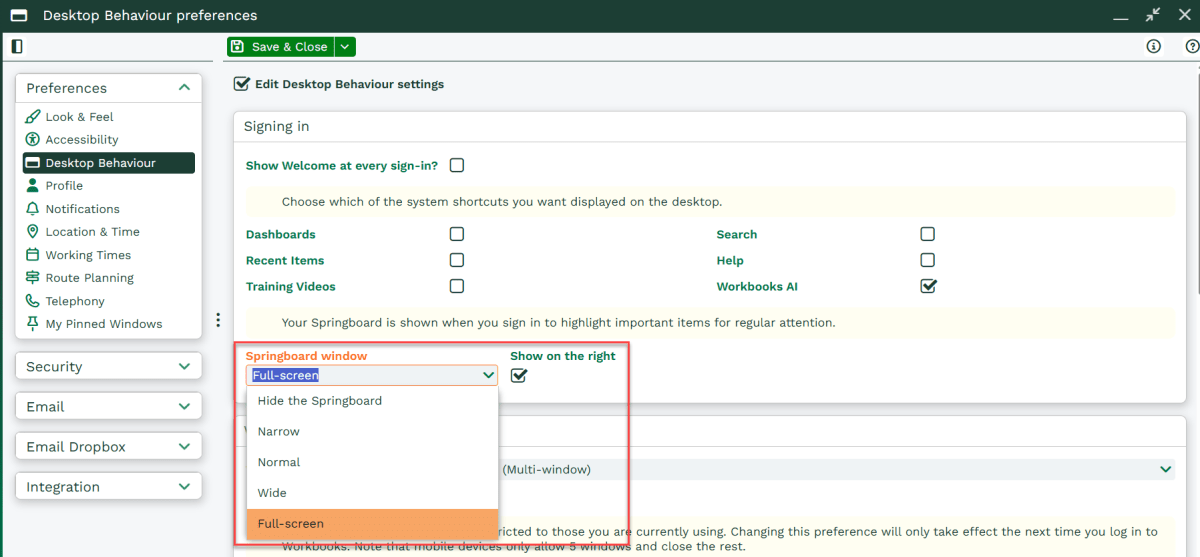The height and width of the screenshot is (557, 1200).
Task: Check the Search shortcut box
Action: [928, 234]
